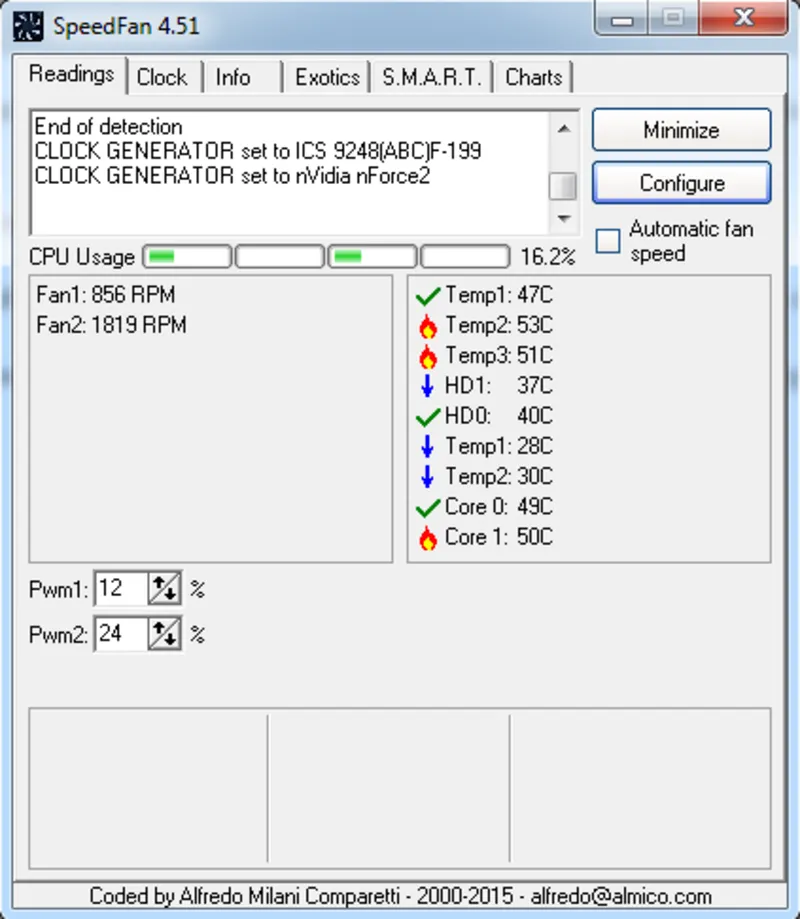Click inside the Pwm2 value field
Image resolution: width=800 pixels, height=919 pixels.
pos(122,634)
